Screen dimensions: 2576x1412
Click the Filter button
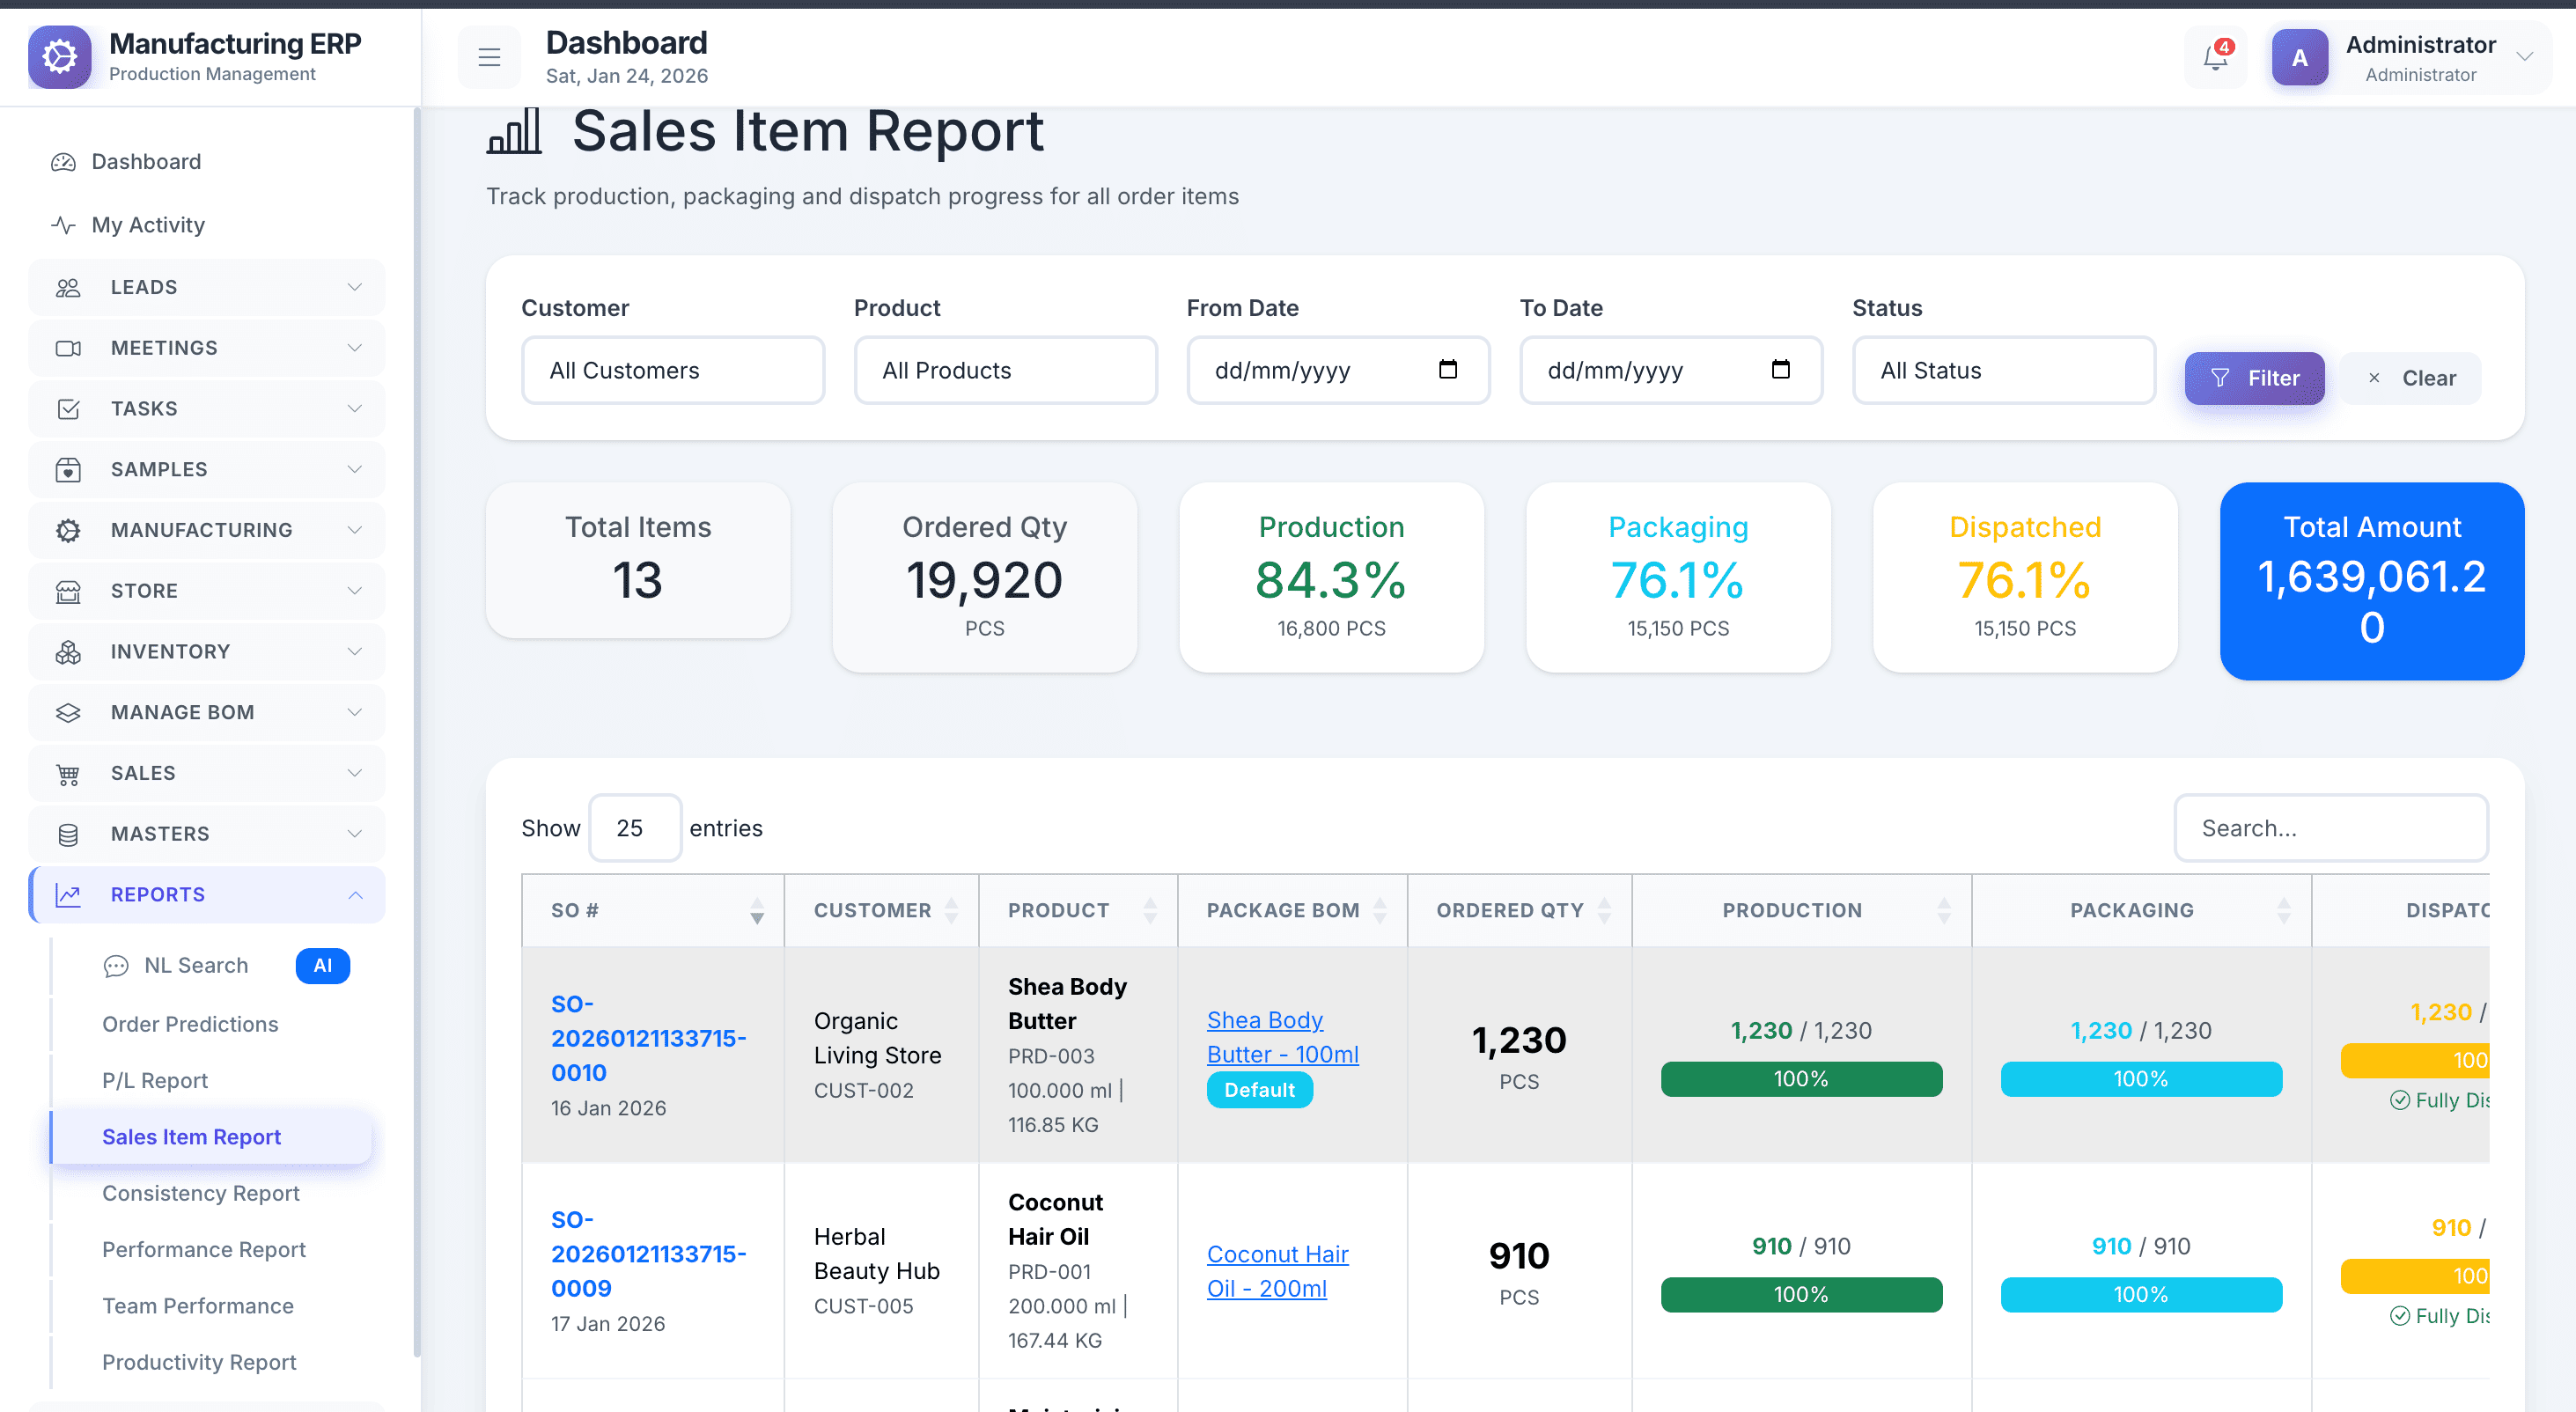pyautogui.click(x=2254, y=378)
